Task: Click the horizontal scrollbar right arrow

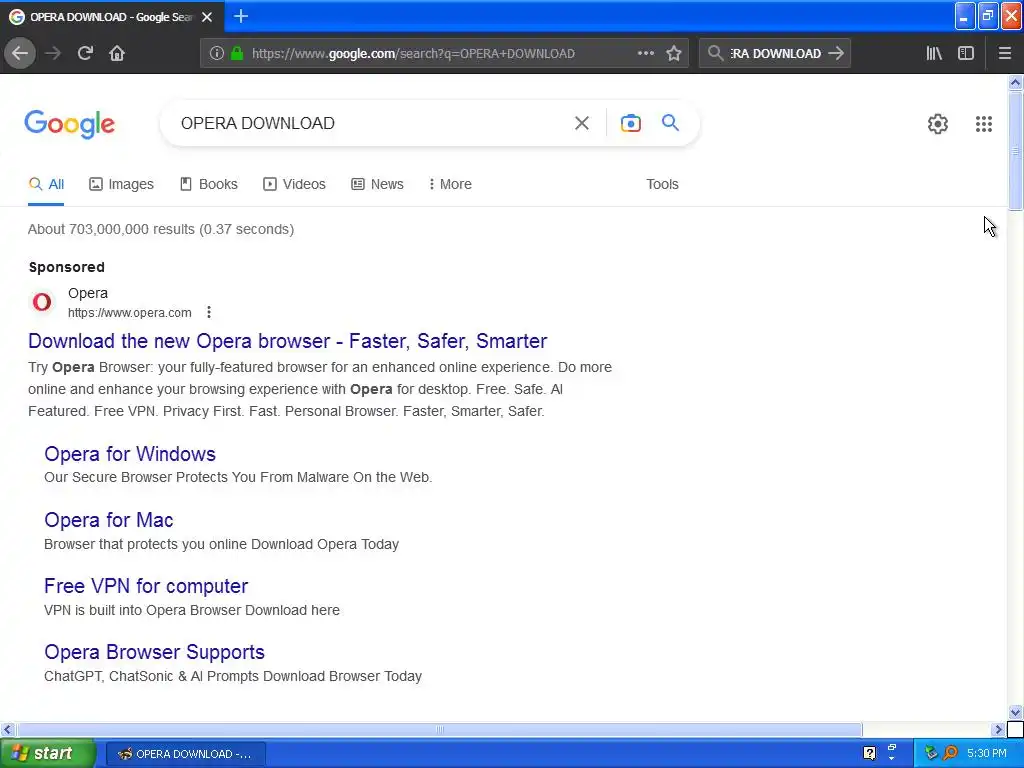Action: pyautogui.click(x=999, y=729)
